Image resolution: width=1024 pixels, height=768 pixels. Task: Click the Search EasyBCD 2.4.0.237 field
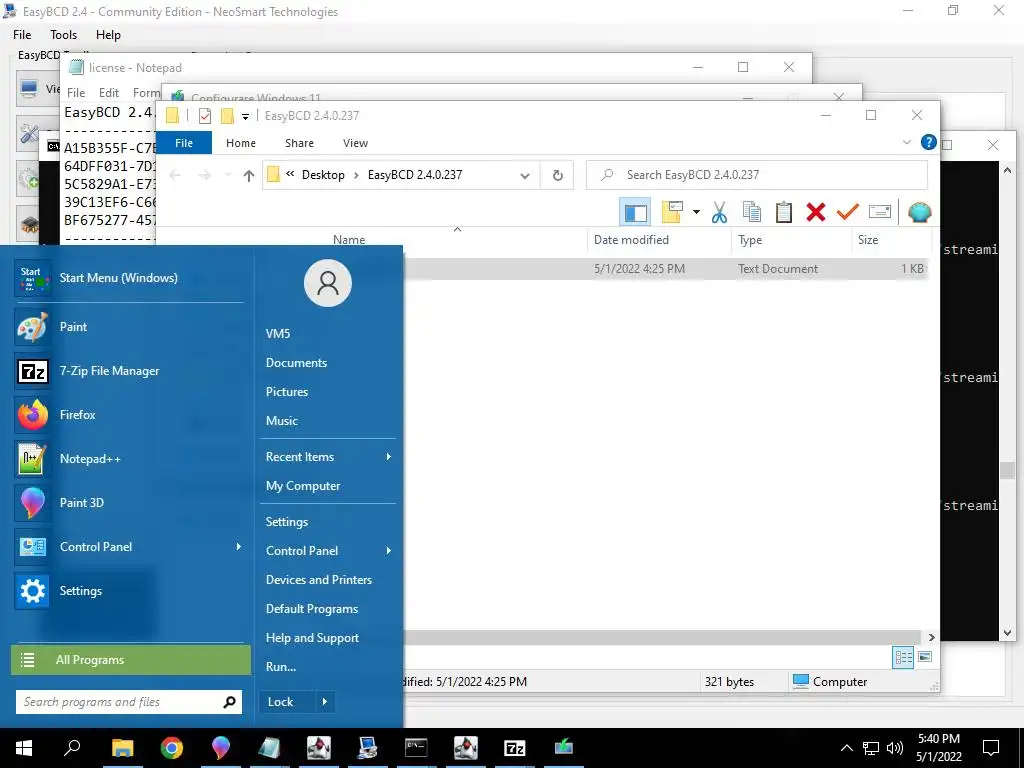point(757,175)
